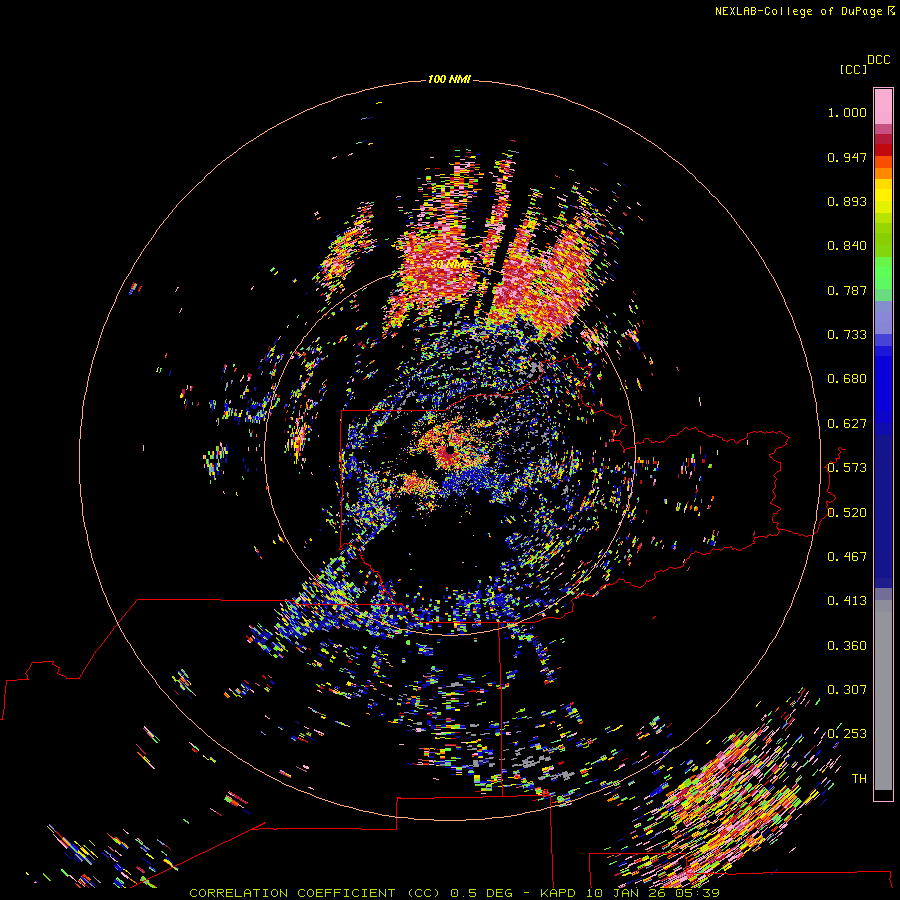This screenshot has width=900, height=900.
Task: Pick the light pink swatch at color bar top
Action: [883, 107]
